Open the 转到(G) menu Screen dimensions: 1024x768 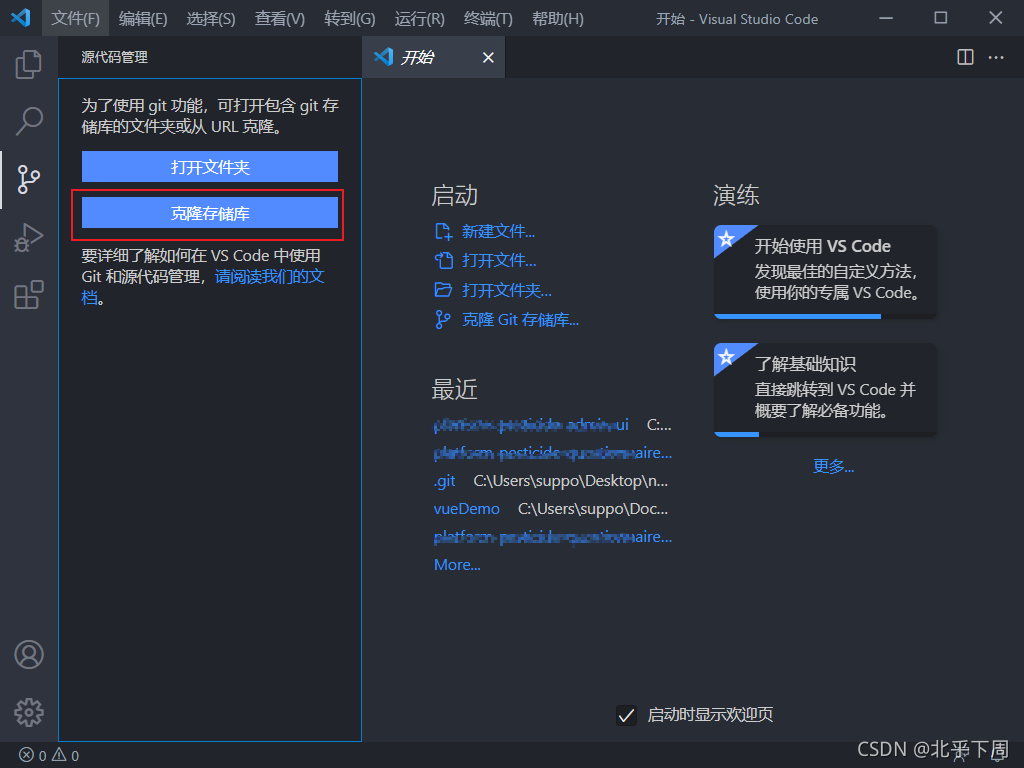coord(349,18)
